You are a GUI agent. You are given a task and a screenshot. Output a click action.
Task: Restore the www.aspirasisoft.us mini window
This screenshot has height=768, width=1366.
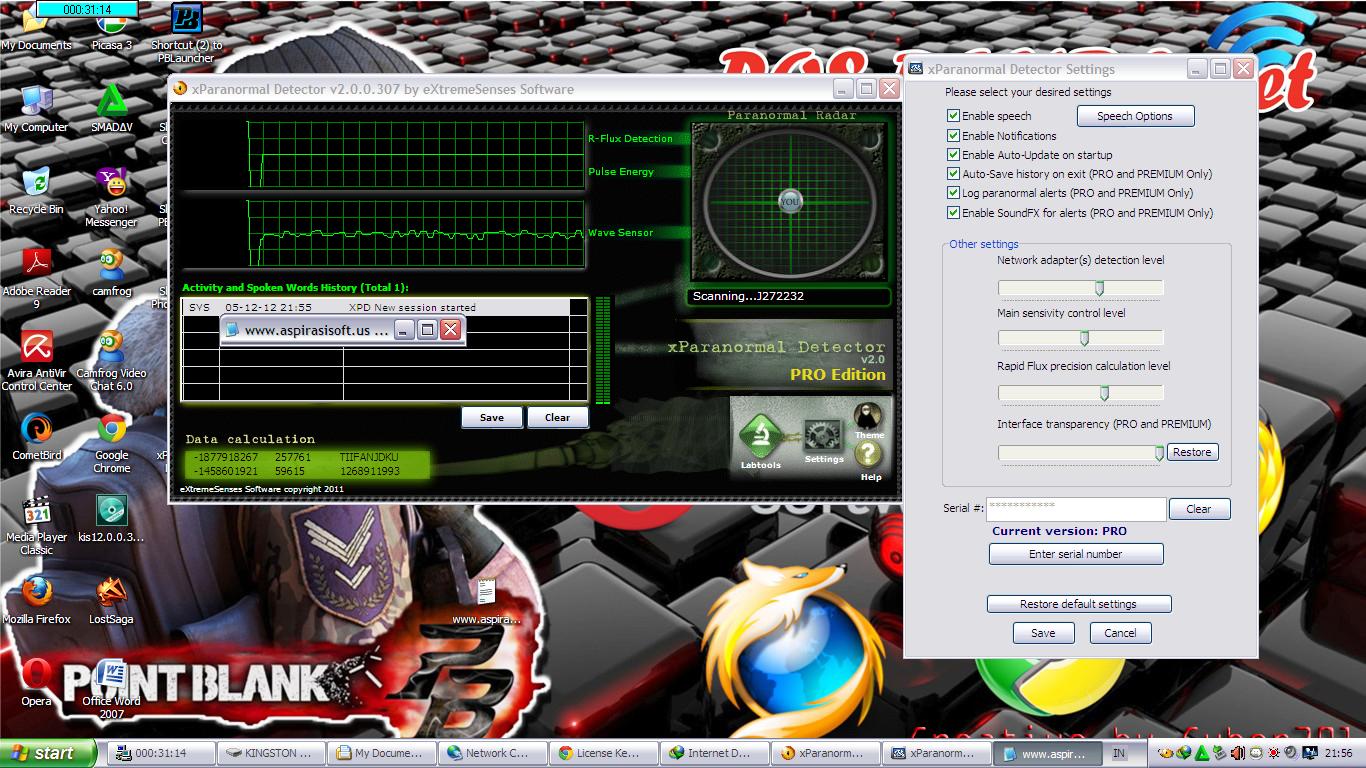tap(427, 330)
